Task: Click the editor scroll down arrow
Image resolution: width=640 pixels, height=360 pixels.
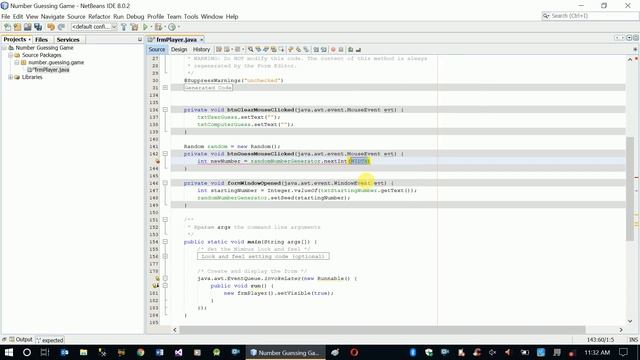Action: 630,321
